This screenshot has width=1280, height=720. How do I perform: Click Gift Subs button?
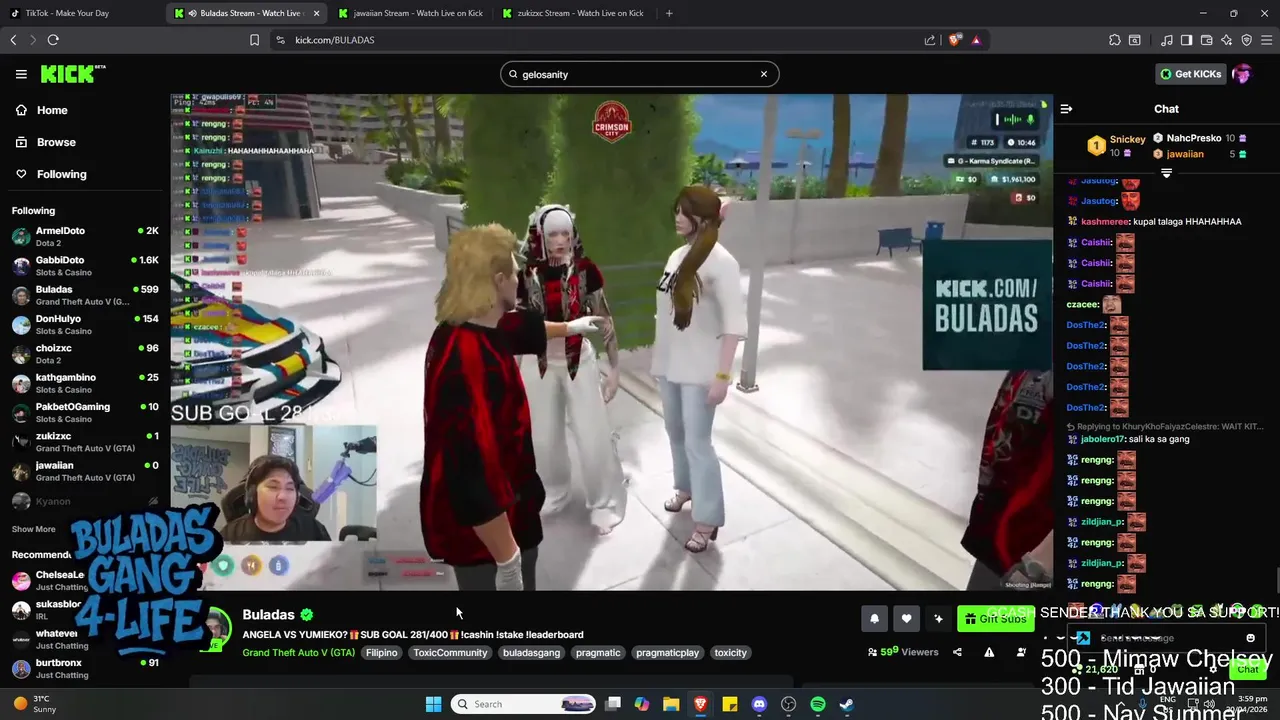point(994,619)
